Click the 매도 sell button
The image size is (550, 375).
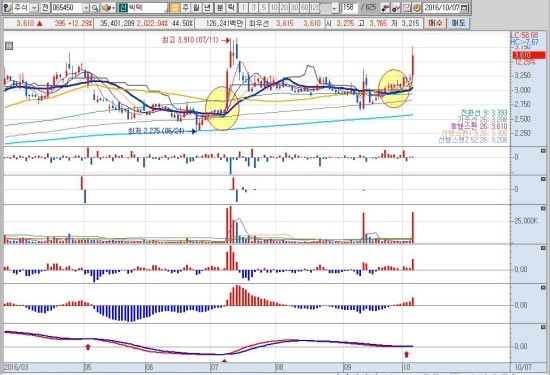tap(458, 23)
